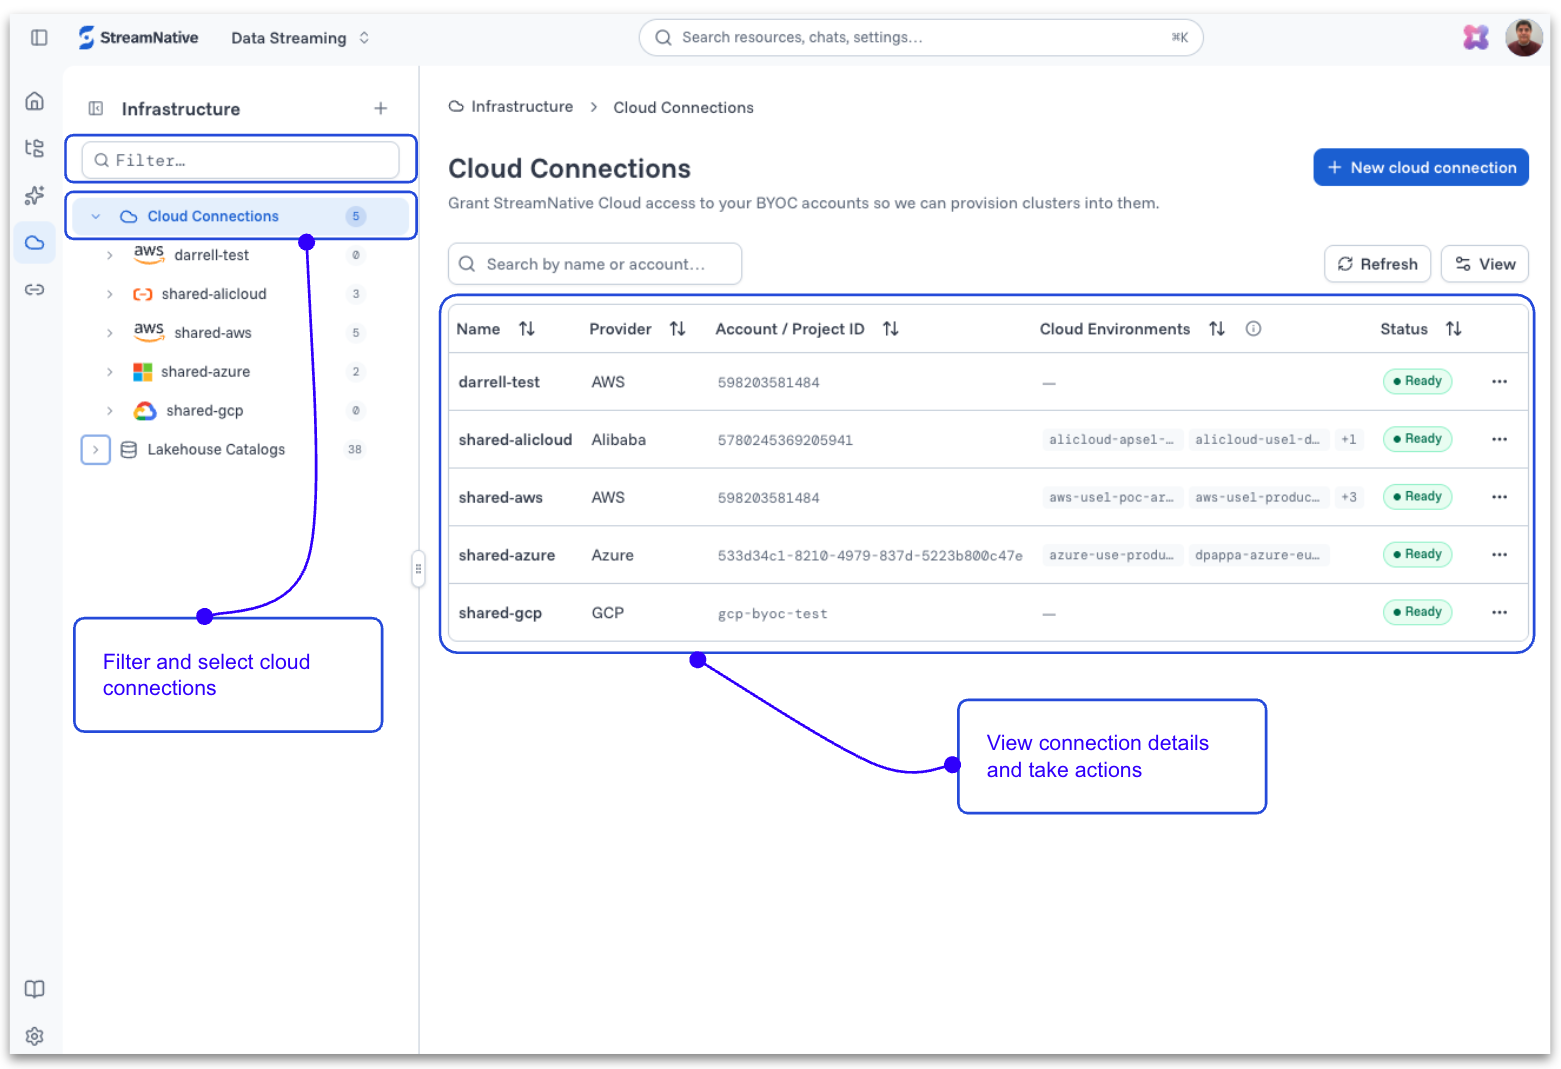The image size is (1561, 1069).
Task: Expand the darrell-test tree node
Action: (110, 255)
